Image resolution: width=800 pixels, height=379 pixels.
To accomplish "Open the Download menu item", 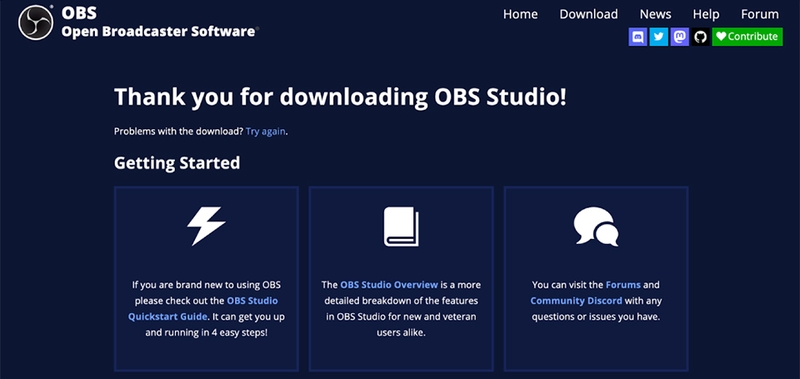I will point(588,14).
